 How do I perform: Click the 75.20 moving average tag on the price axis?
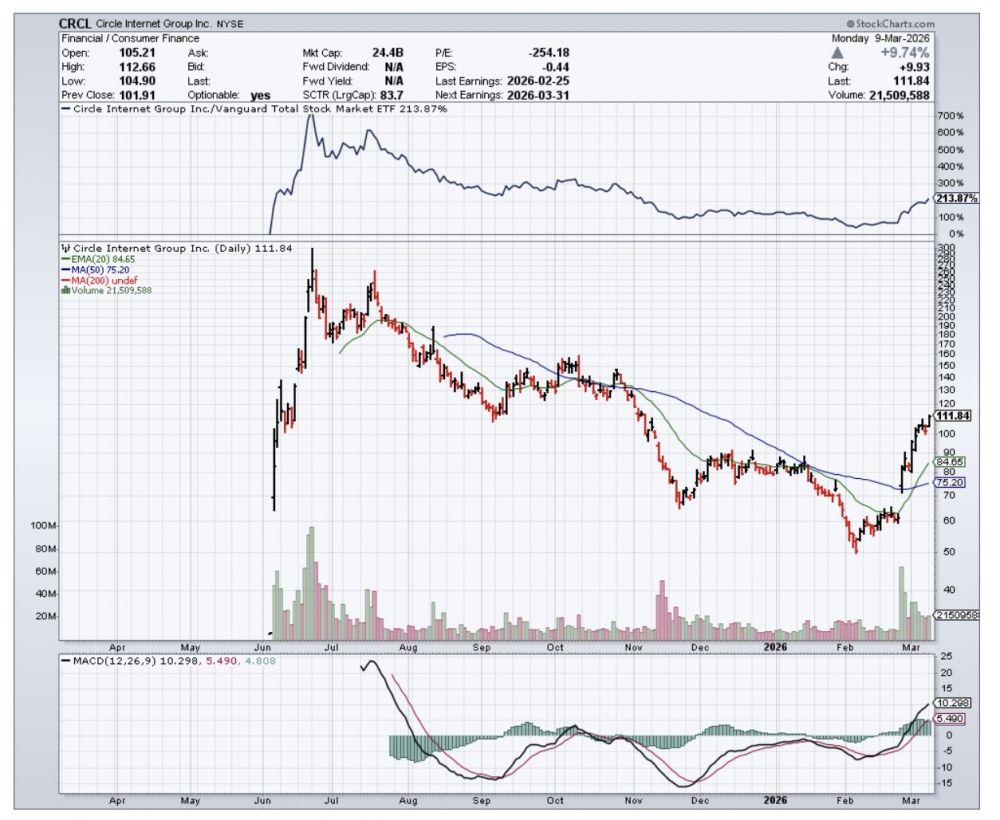pos(949,482)
